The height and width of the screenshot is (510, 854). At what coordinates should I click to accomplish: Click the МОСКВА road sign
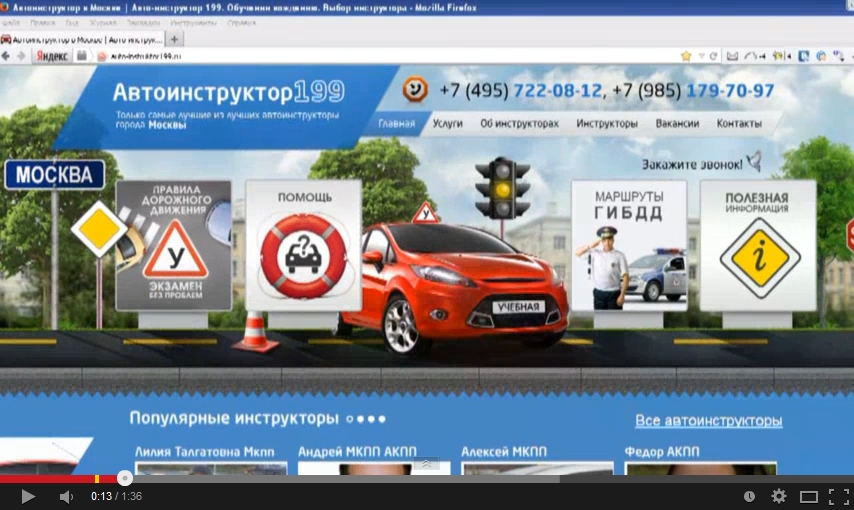(54, 175)
